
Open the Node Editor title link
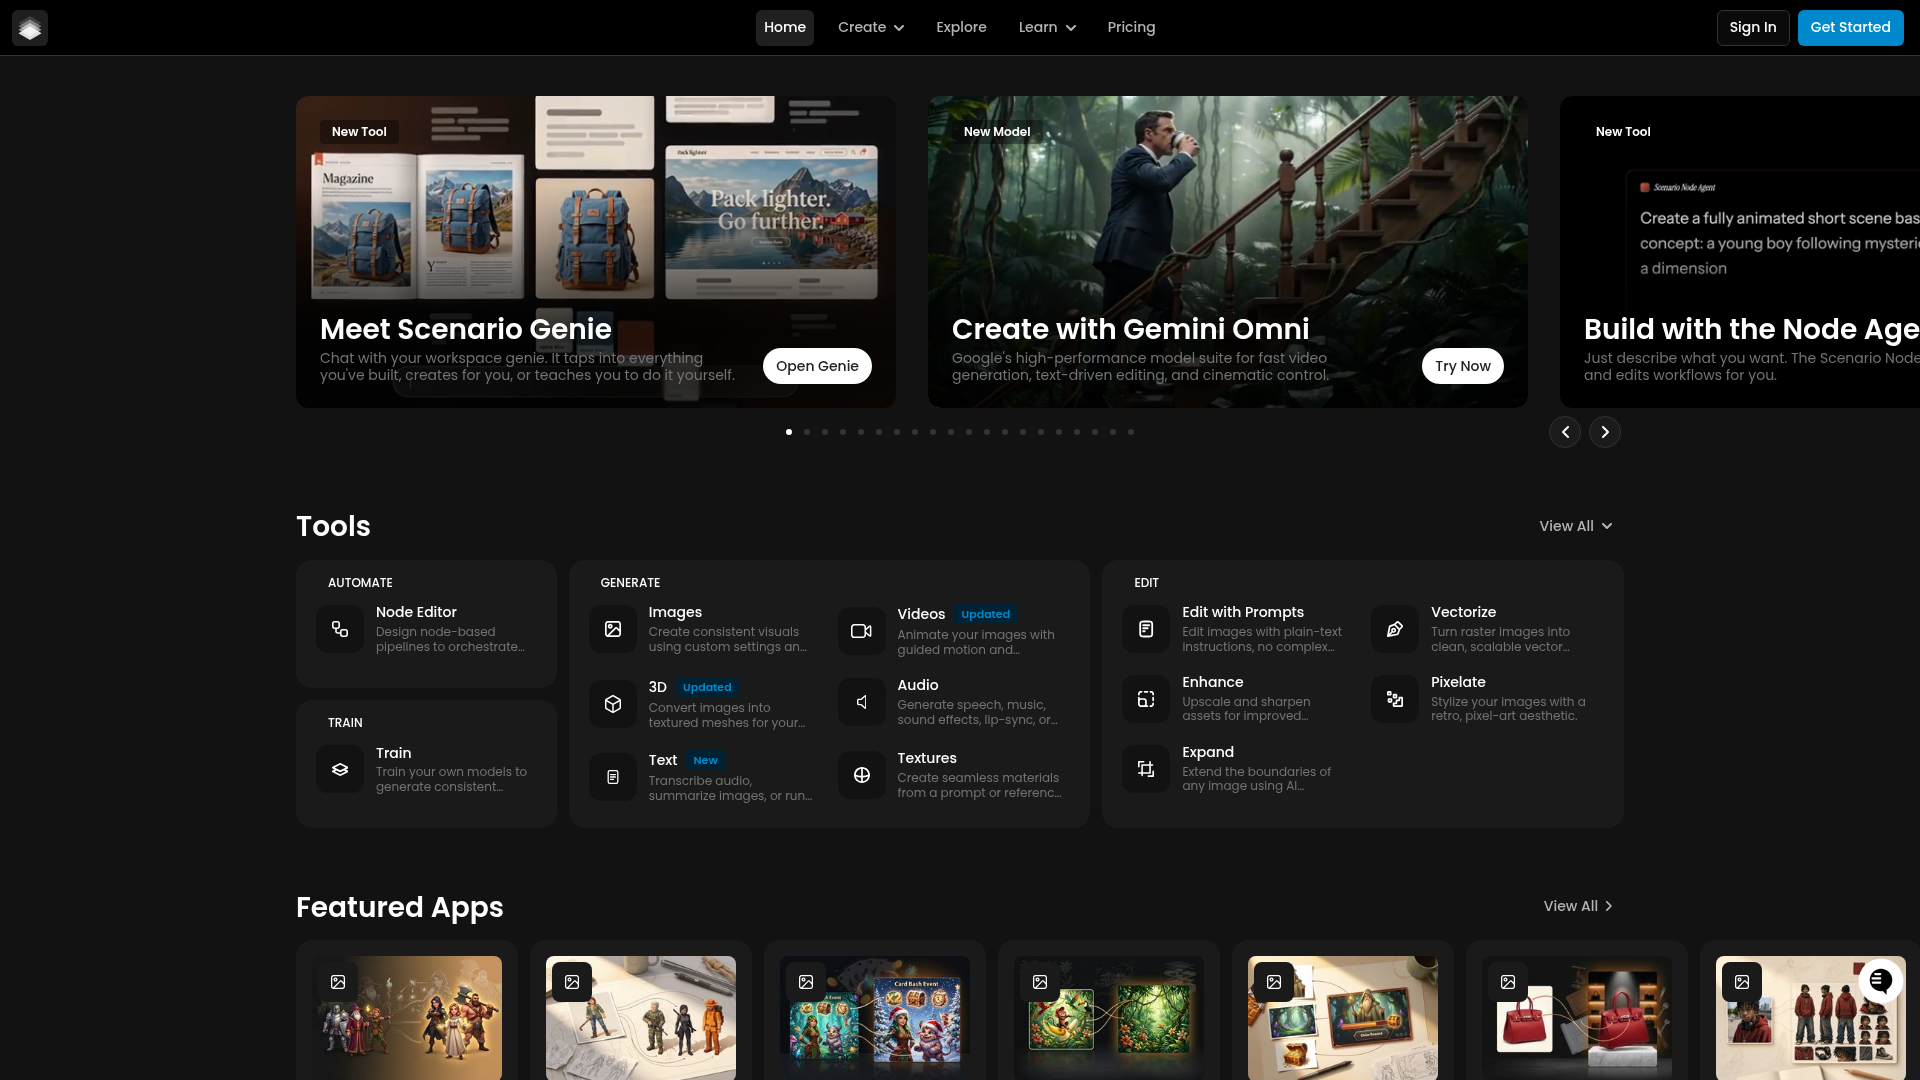tap(416, 612)
